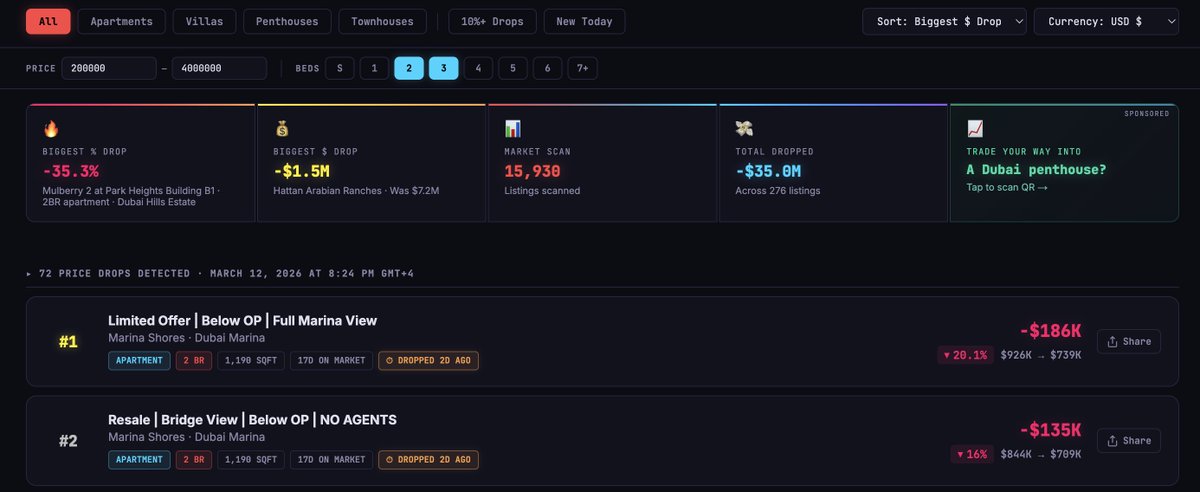Click the 20.1% drop badge on listing #1
The image size is (1200, 492).
point(965,355)
